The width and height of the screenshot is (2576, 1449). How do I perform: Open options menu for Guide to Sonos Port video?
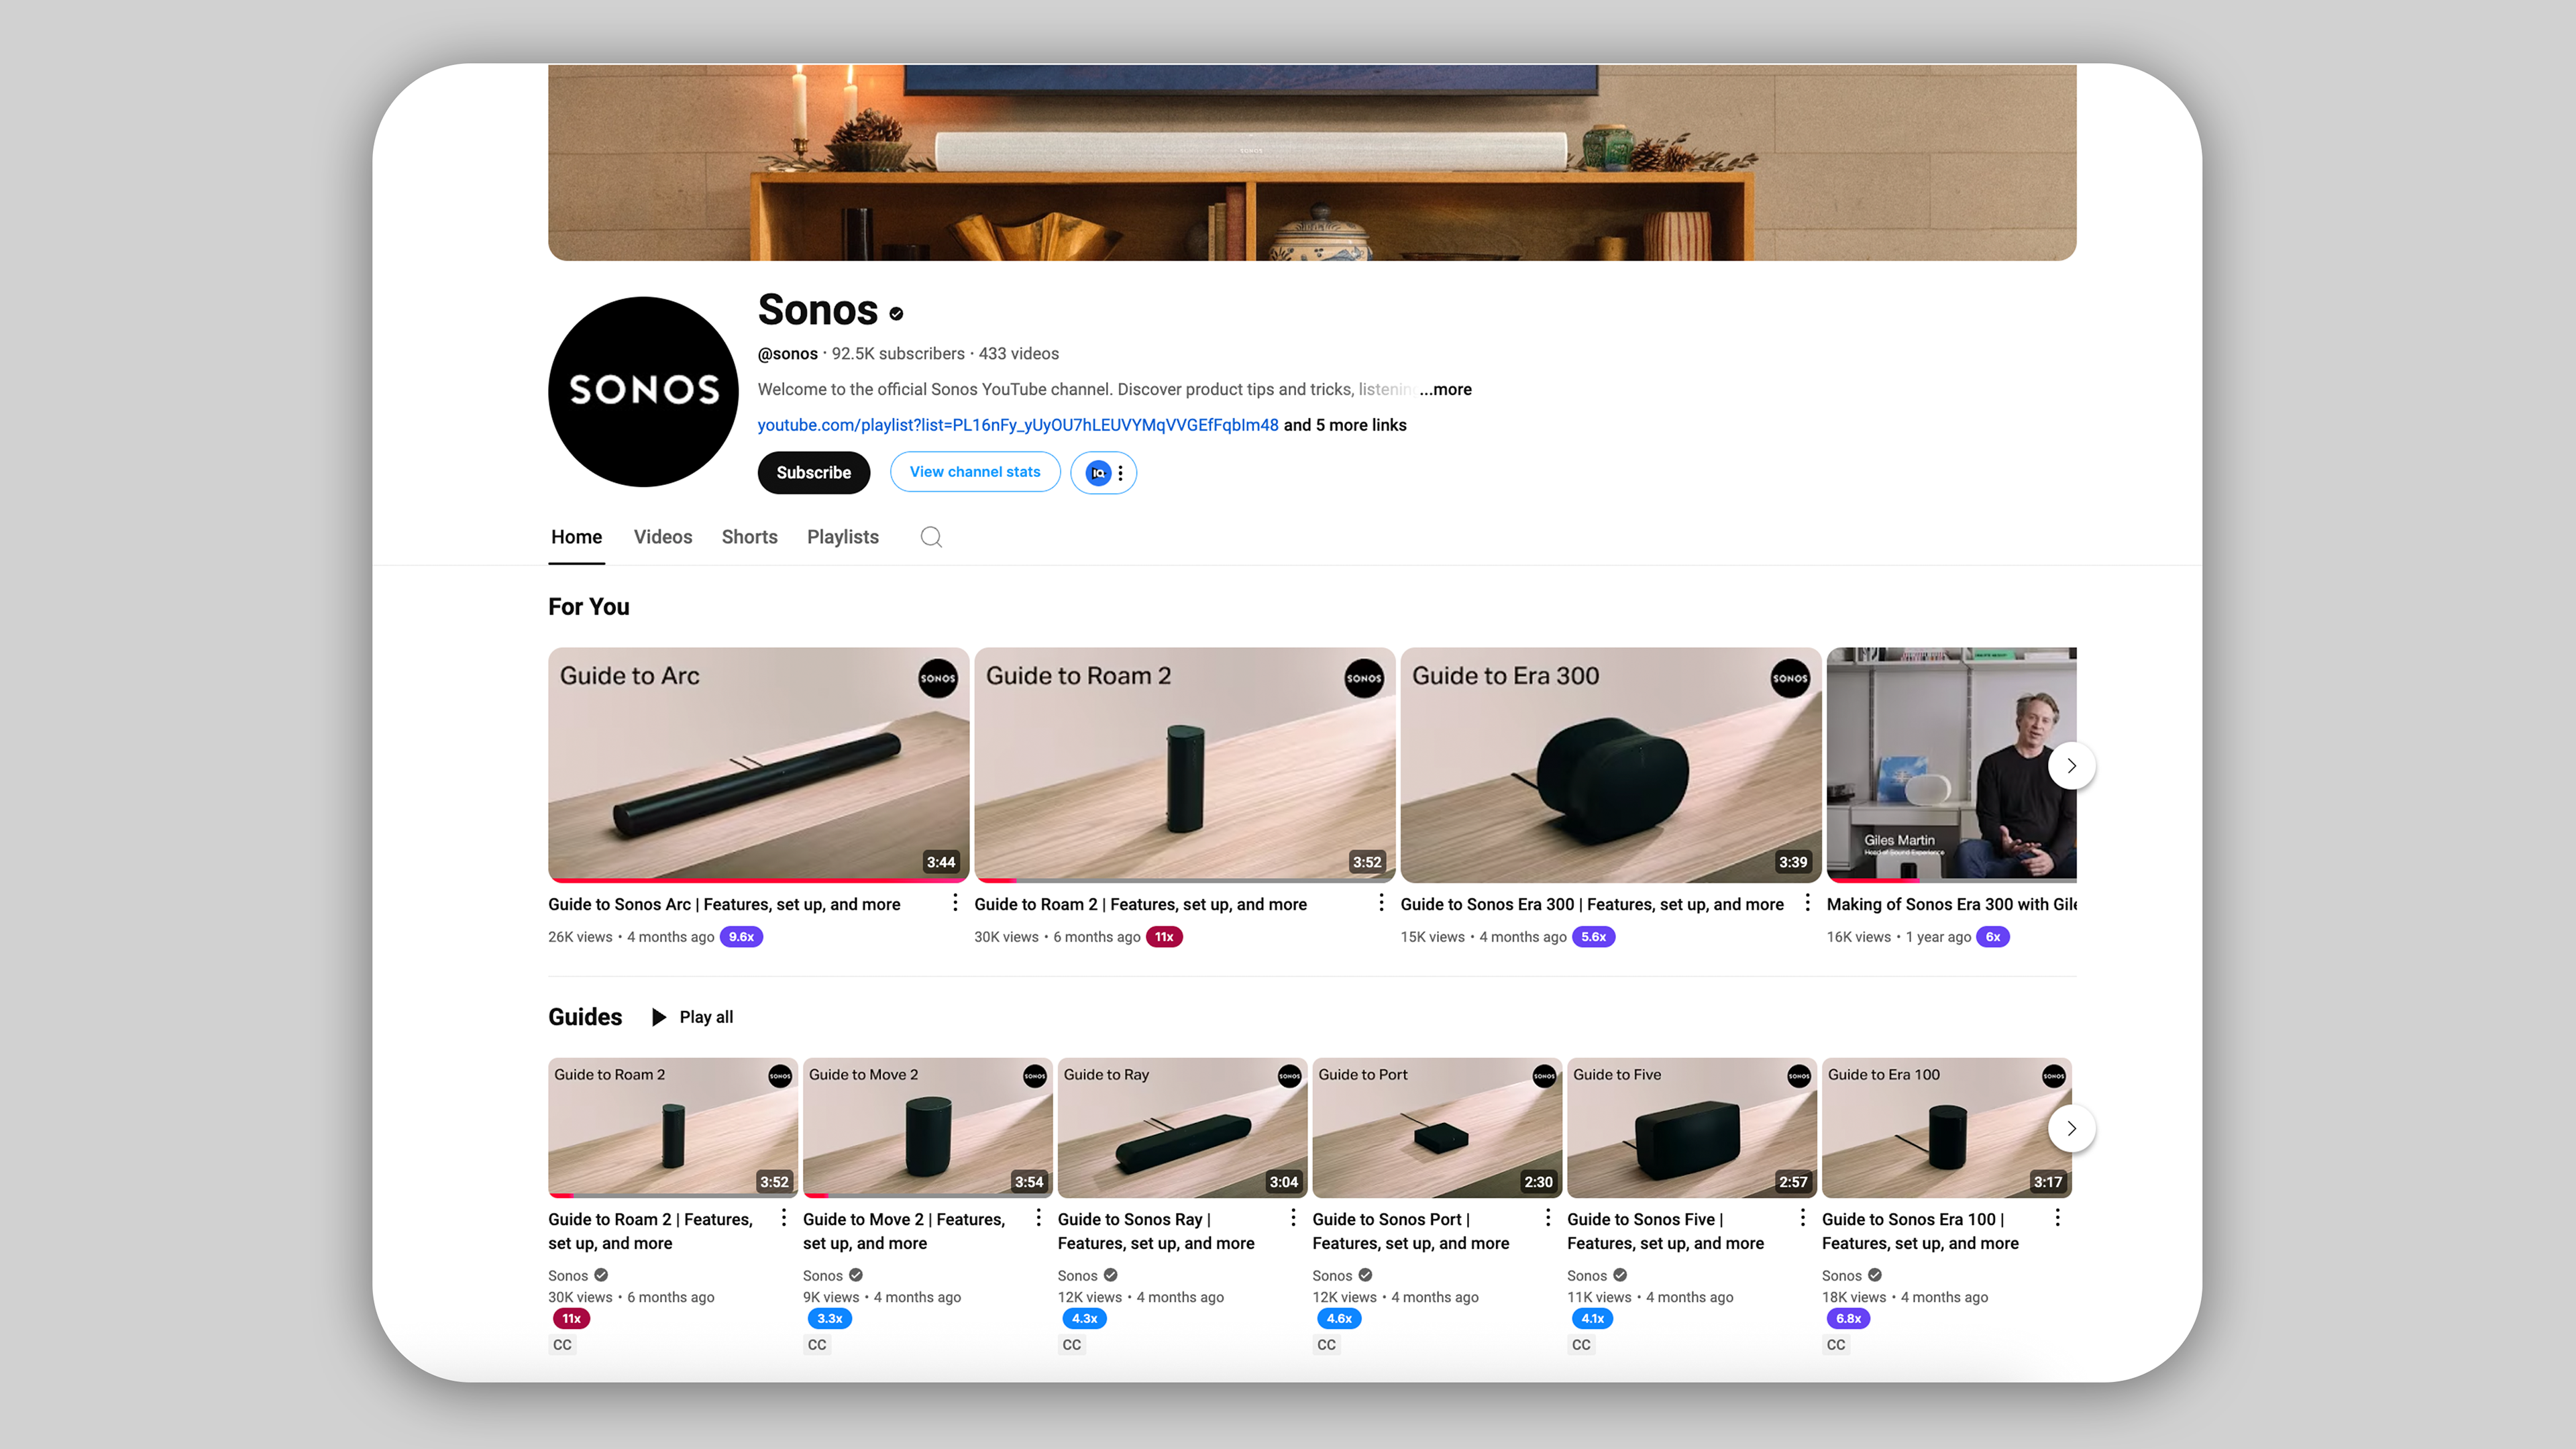(x=1548, y=1218)
